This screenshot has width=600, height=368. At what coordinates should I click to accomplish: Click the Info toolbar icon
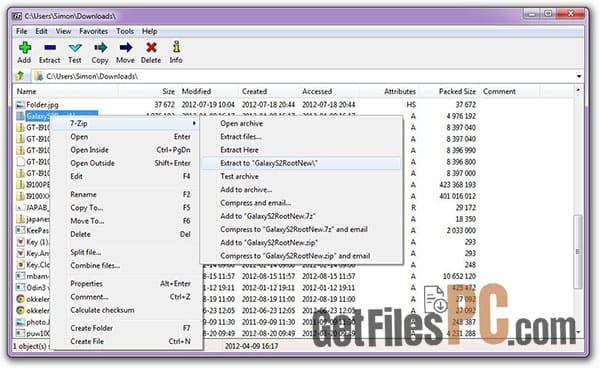pyautogui.click(x=176, y=47)
